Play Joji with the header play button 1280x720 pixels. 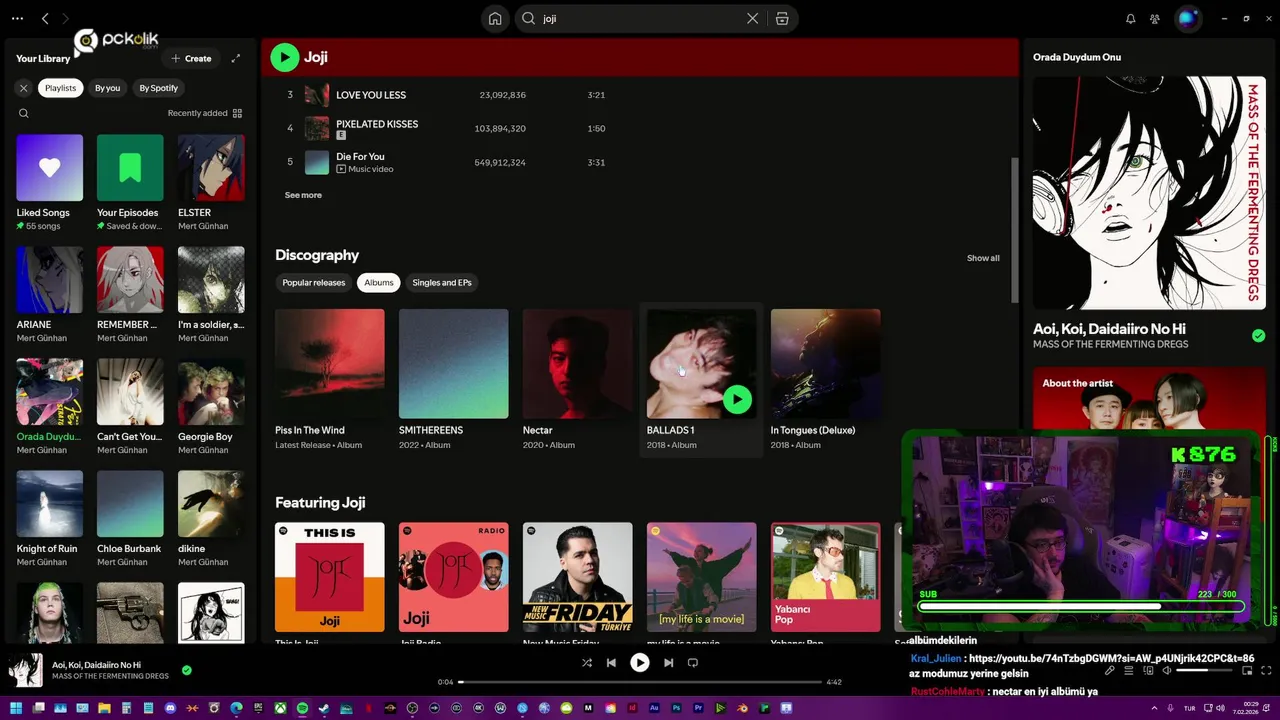284,57
